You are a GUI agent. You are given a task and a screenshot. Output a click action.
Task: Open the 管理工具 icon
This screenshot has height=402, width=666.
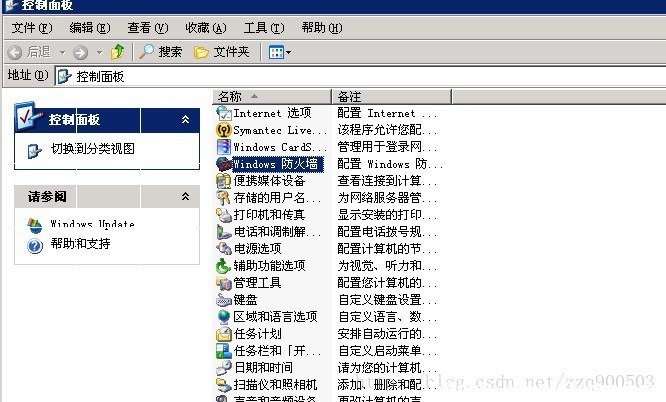click(x=223, y=283)
